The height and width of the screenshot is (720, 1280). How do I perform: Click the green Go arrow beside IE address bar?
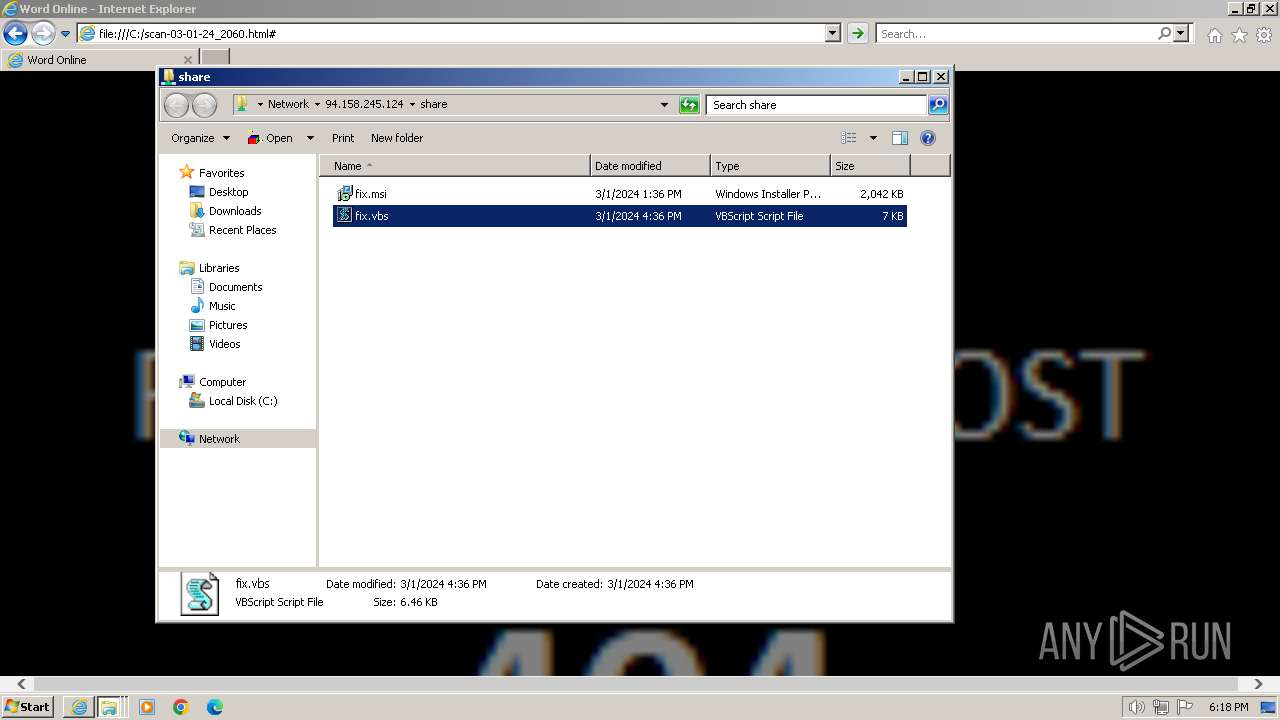(857, 33)
